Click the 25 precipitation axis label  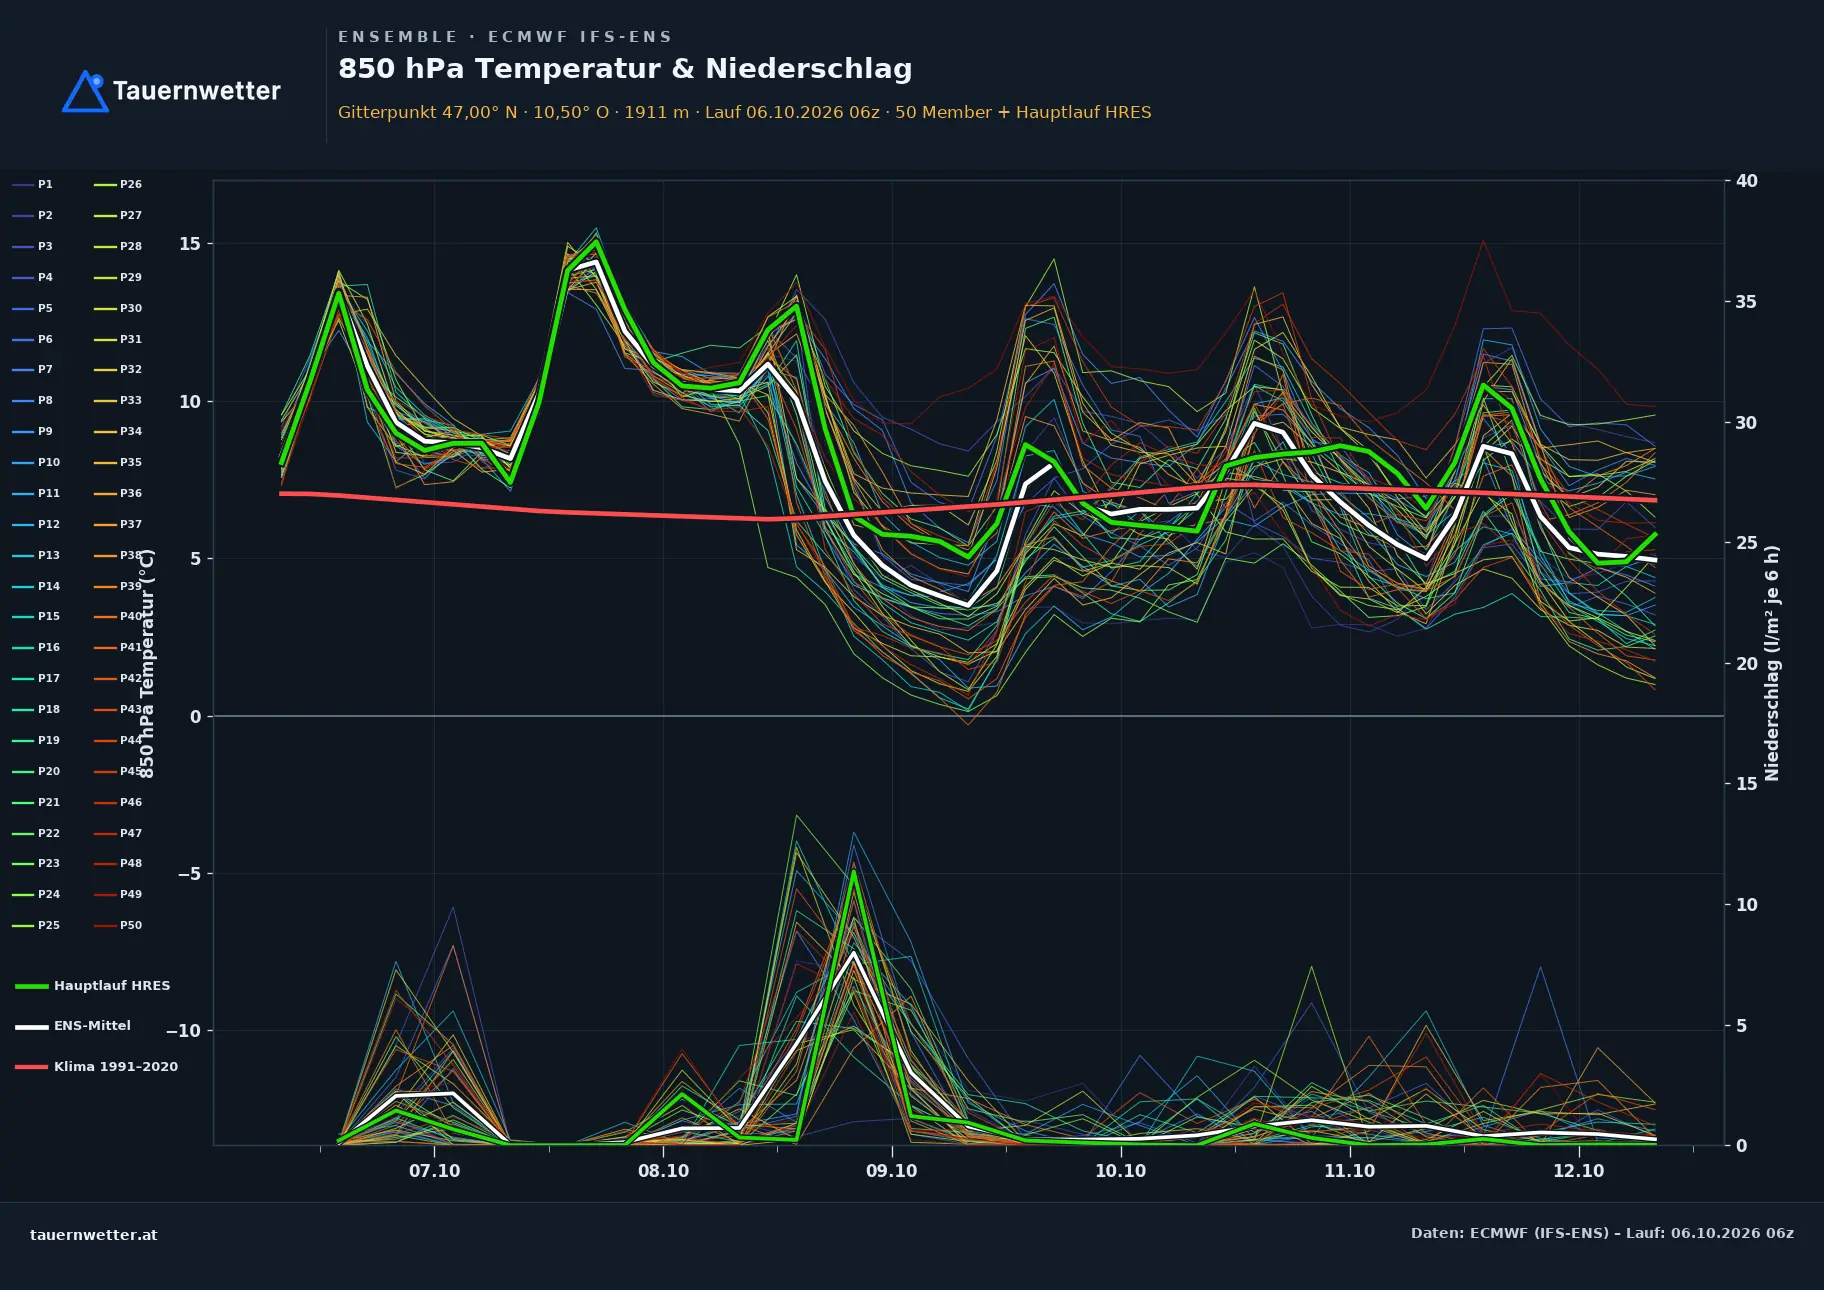[1747, 543]
